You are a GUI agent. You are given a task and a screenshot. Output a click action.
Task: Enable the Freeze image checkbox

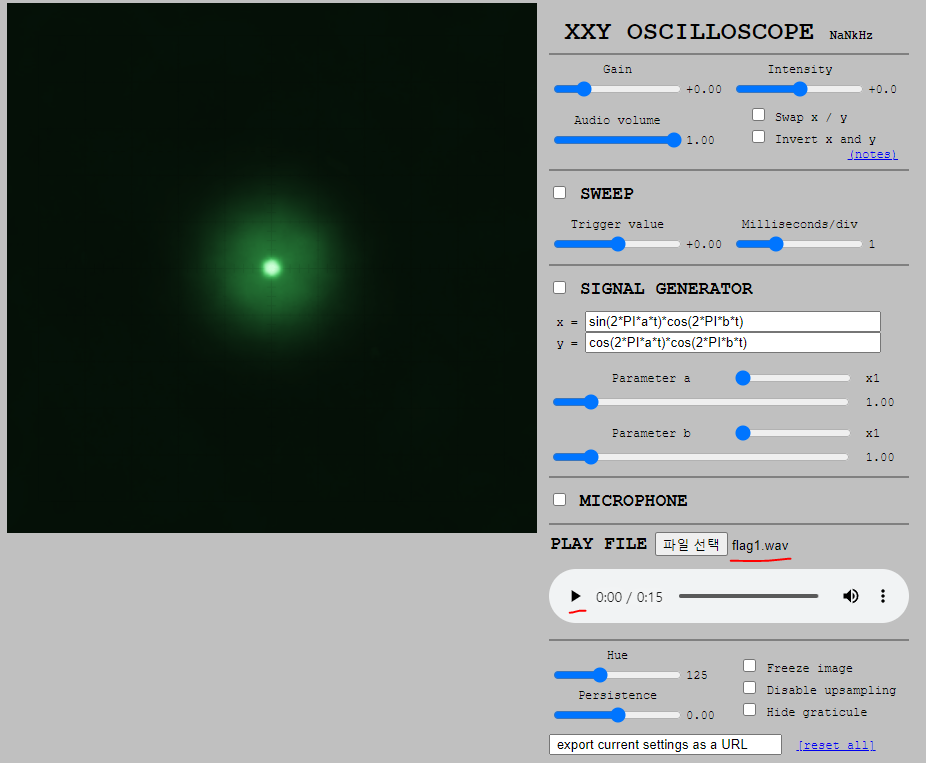(x=749, y=666)
